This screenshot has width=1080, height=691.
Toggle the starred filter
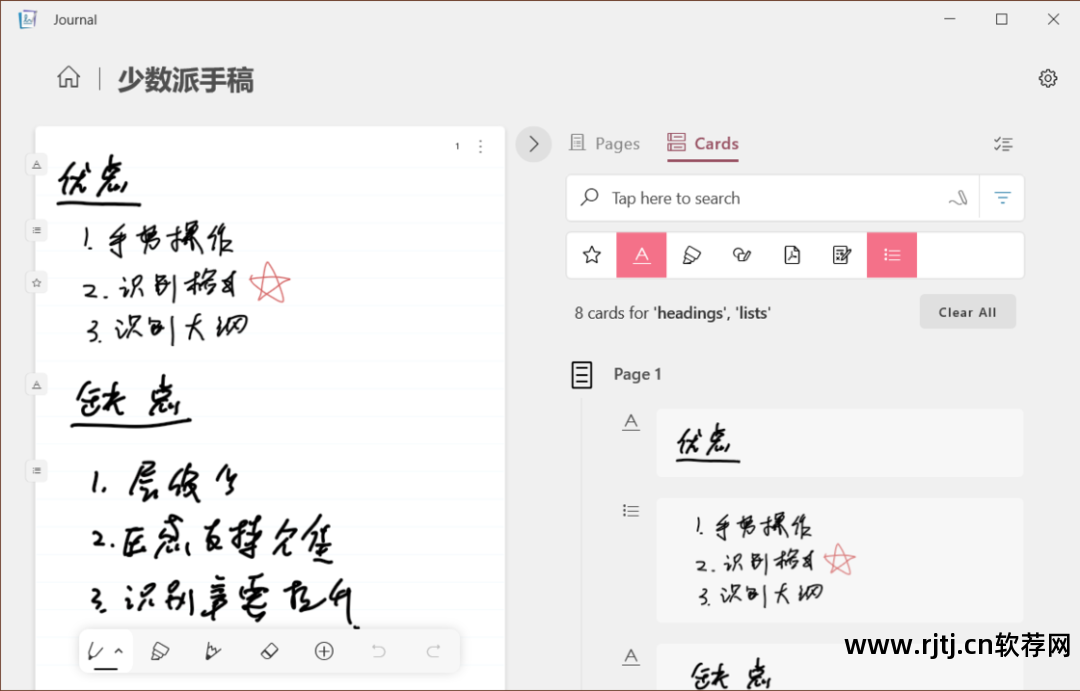(x=592, y=255)
